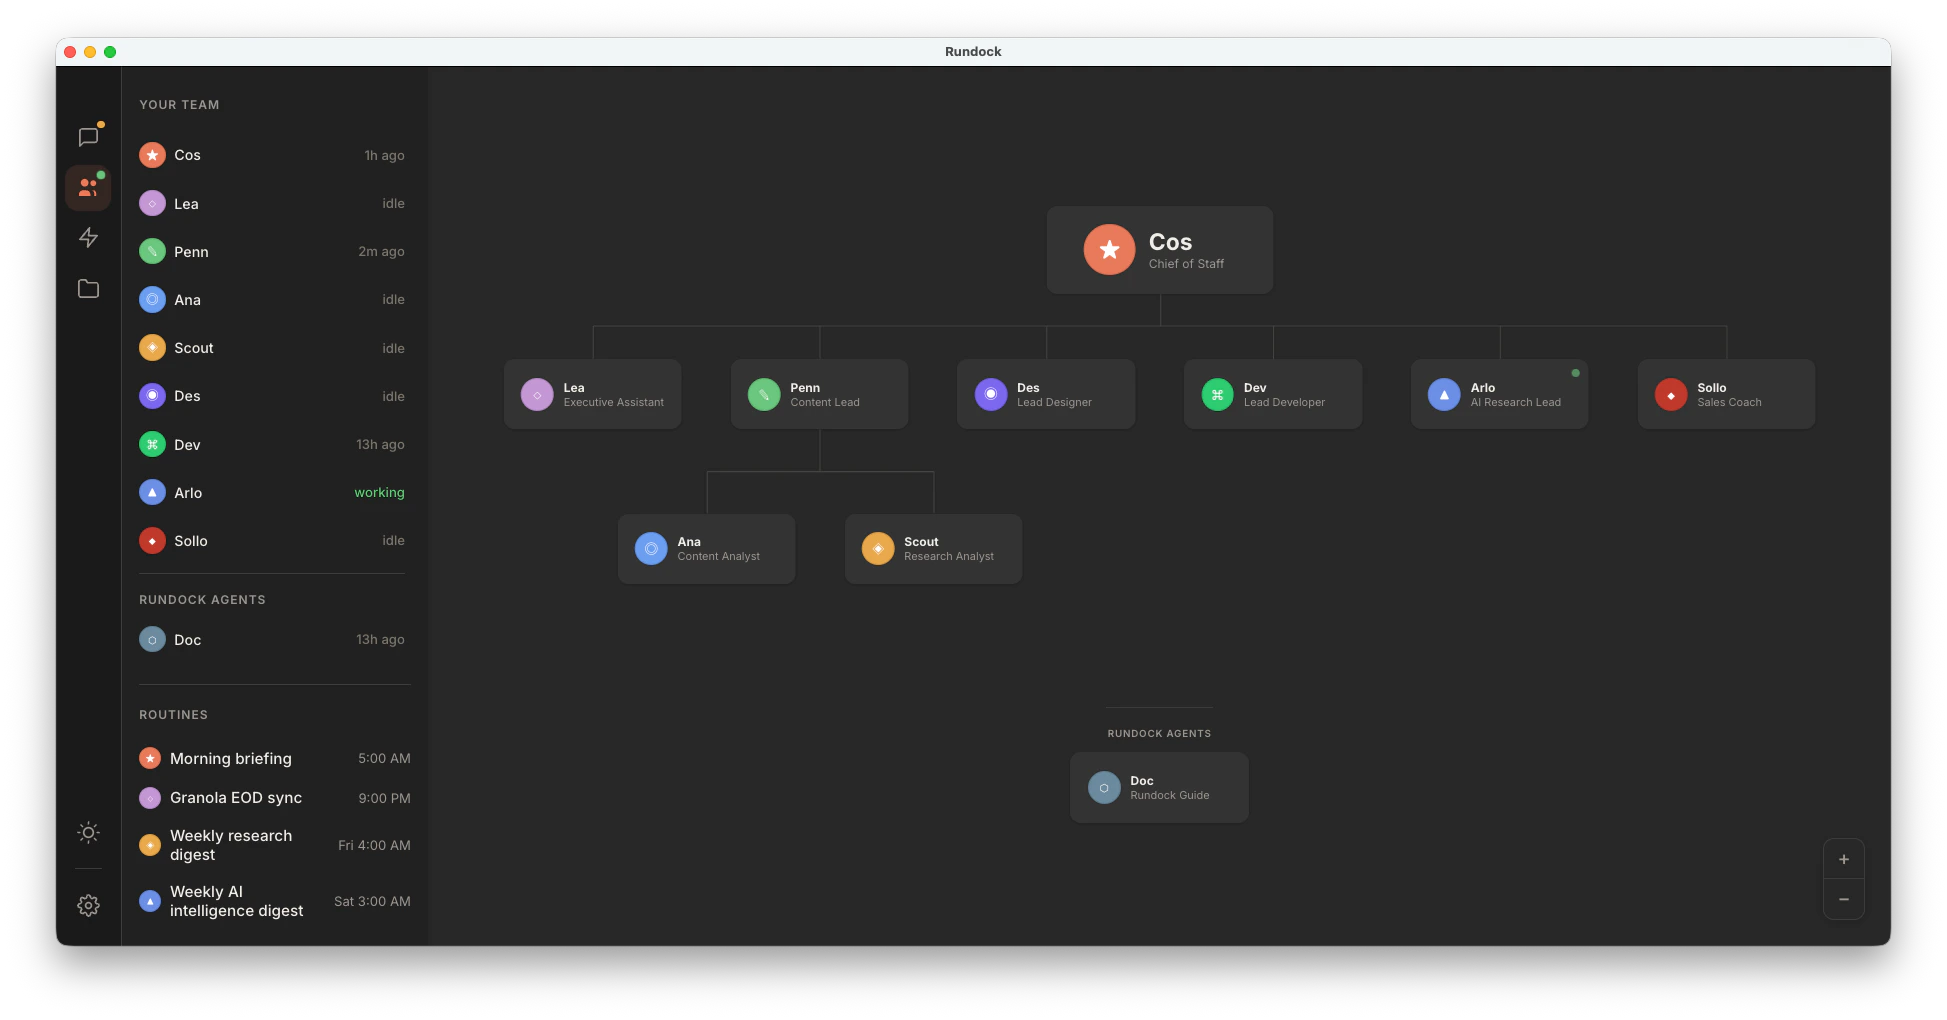Select '13h ago' status beside Dev

(x=380, y=444)
